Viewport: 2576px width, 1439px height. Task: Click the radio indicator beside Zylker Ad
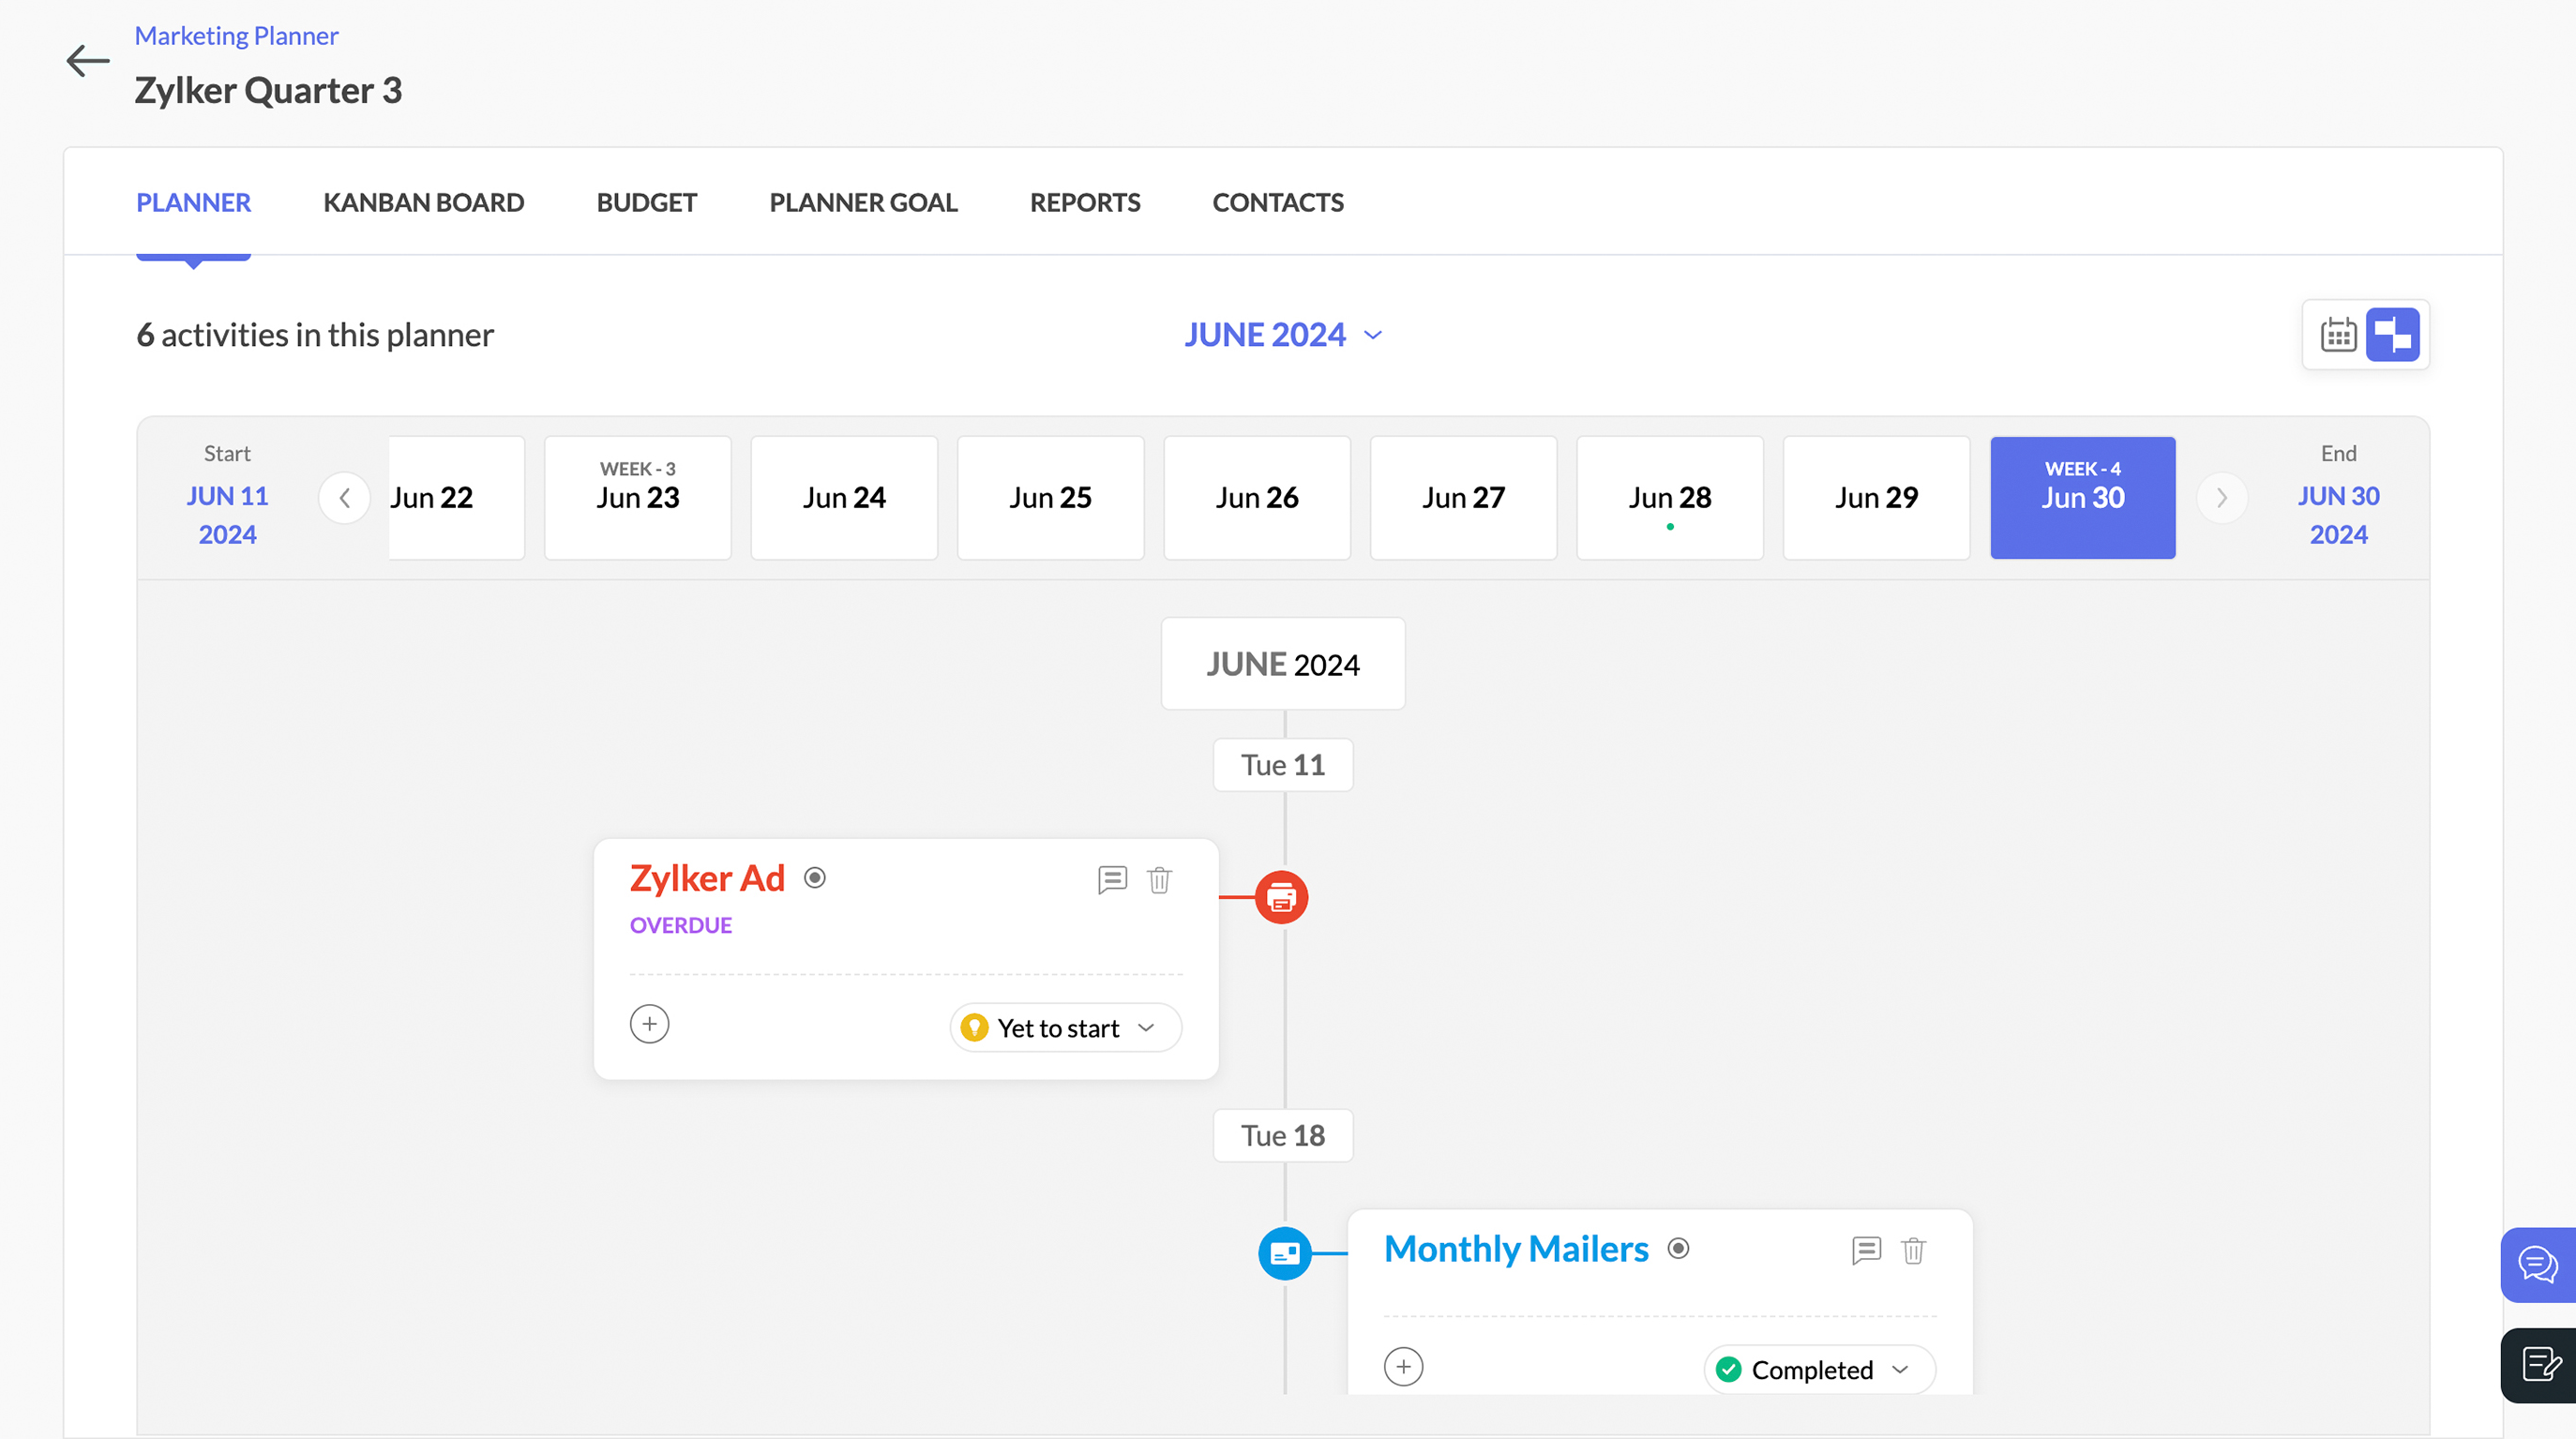click(x=815, y=878)
